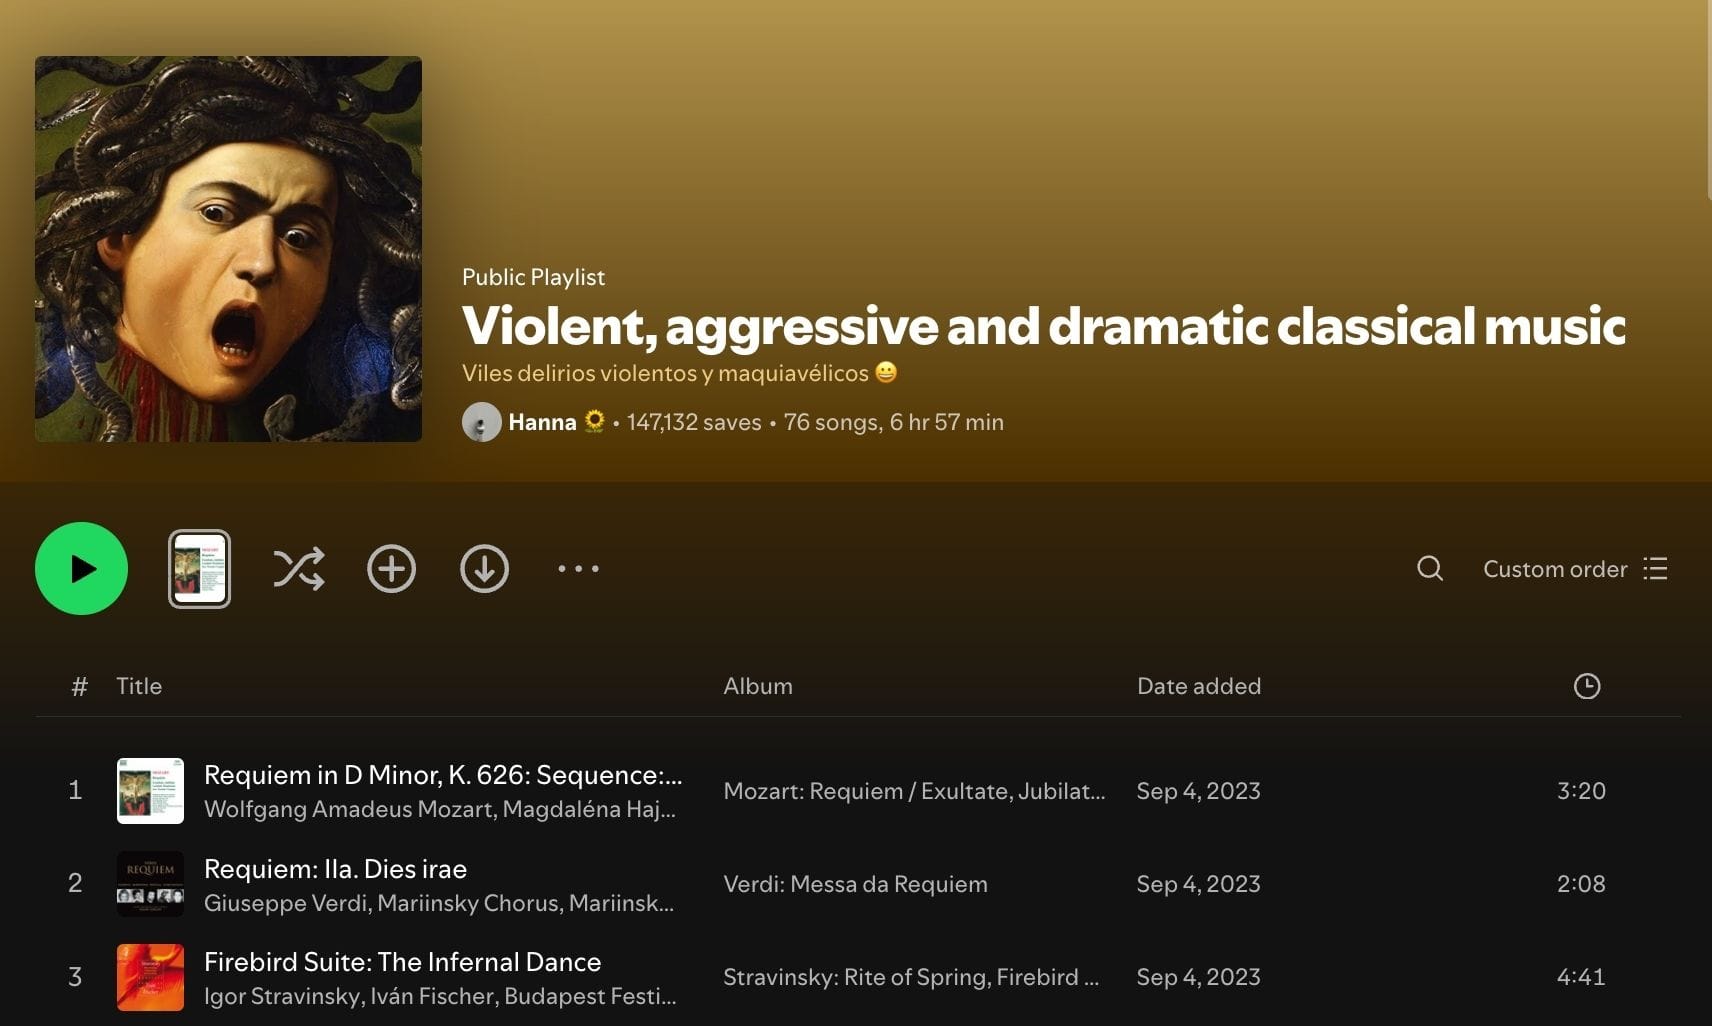Search within the playlist magnifier icon
1712x1026 pixels.
(x=1430, y=568)
